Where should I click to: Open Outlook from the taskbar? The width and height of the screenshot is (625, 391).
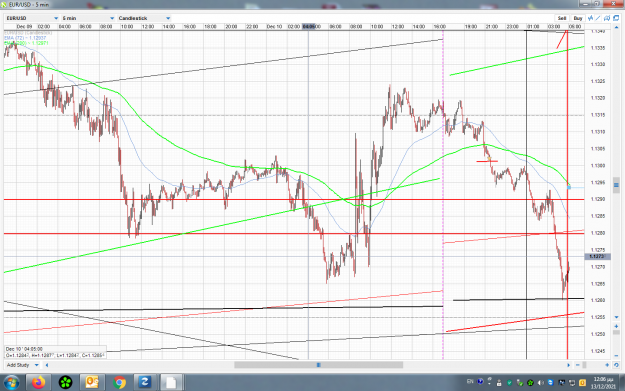point(92,383)
